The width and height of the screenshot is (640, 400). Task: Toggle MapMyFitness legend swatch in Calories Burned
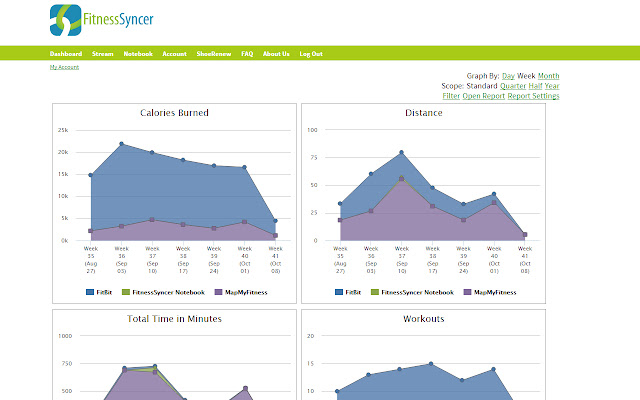point(218,292)
